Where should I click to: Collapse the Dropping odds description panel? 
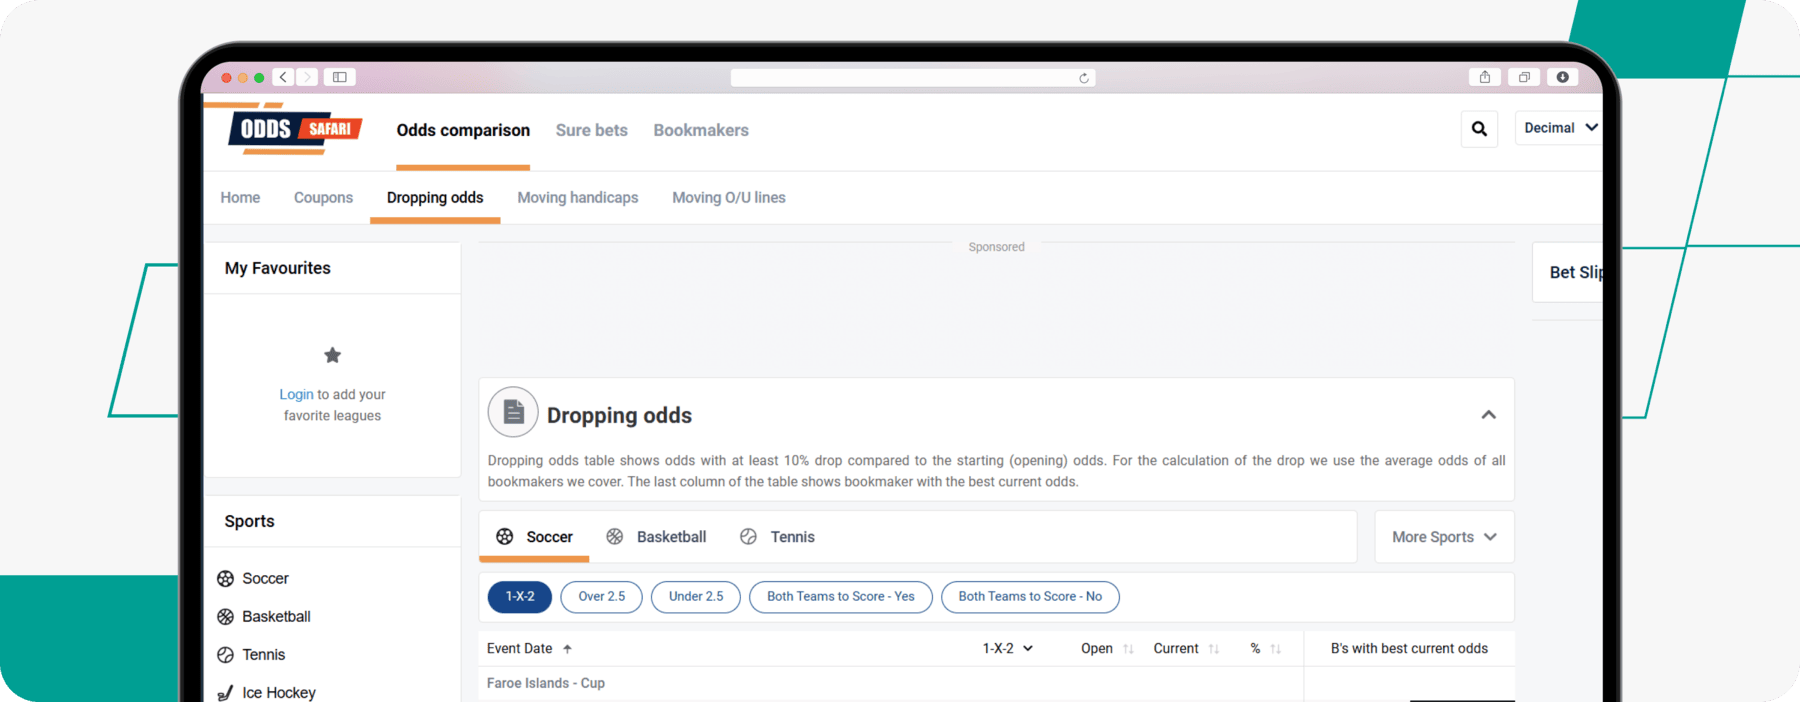point(1488,415)
